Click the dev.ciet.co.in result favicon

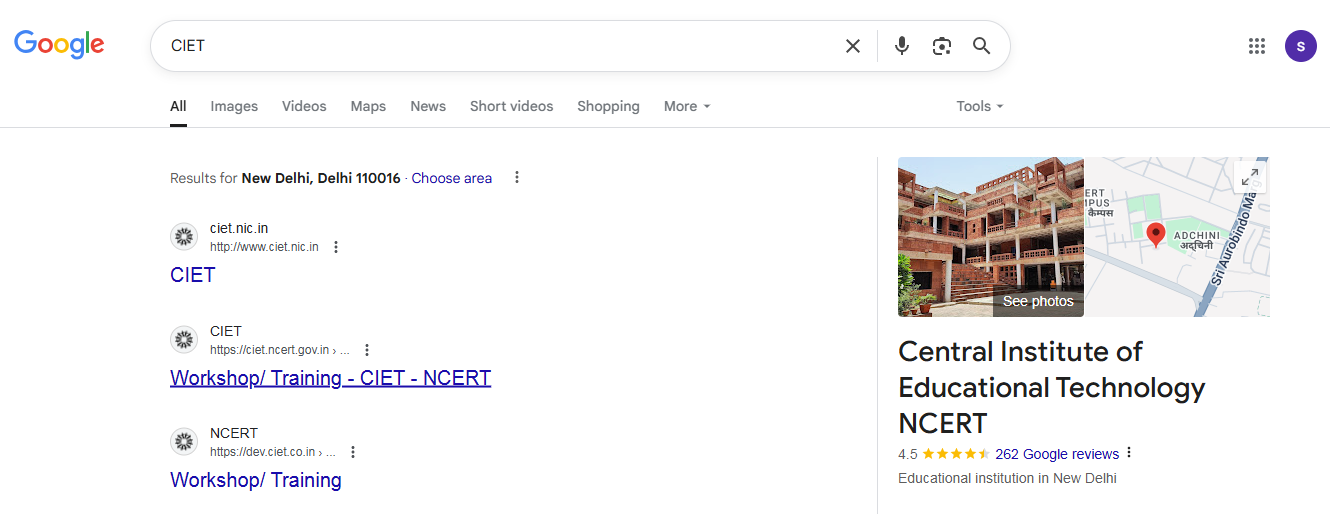pos(184,442)
